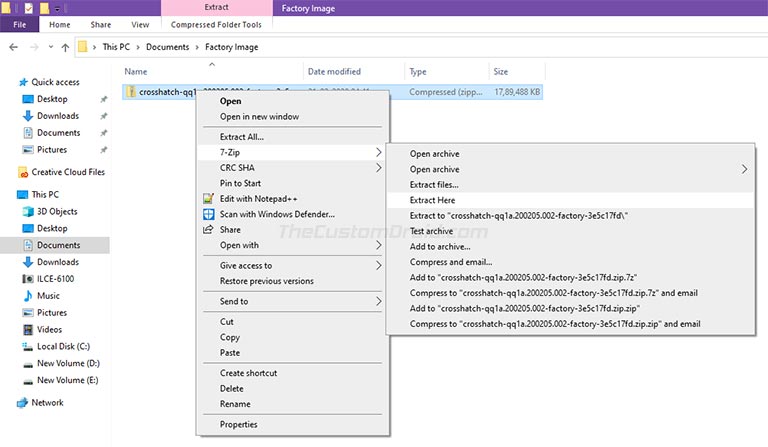Click the Network icon in navigation pane
768x447 pixels.
click(22, 403)
